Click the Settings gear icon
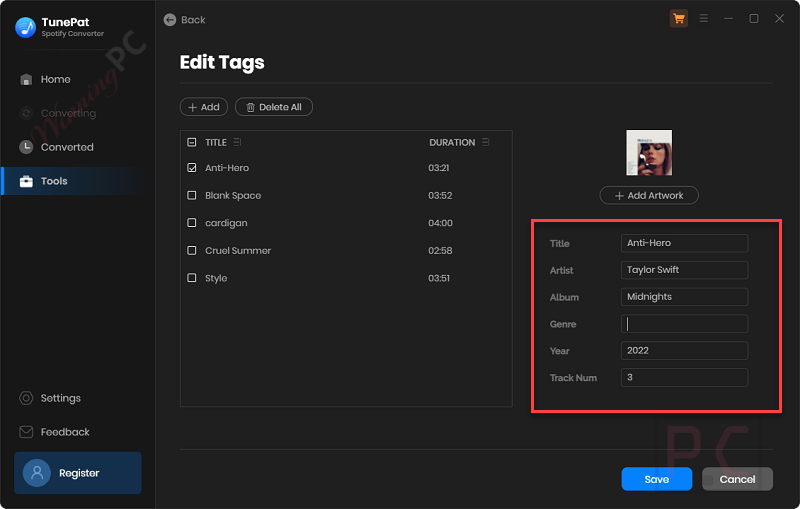Image resolution: width=800 pixels, height=509 pixels. pos(26,398)
